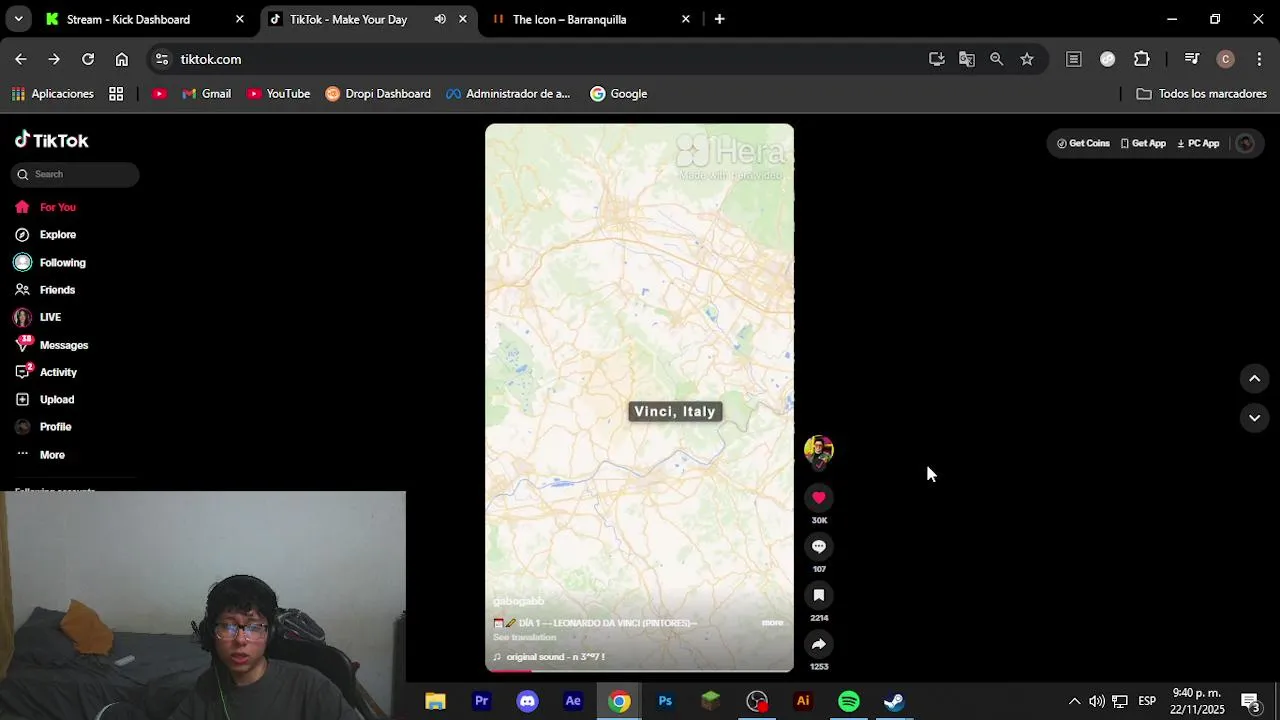Expand the video description with more
The width and height of the screenshot is (1280, 720).
coord(772,623)
